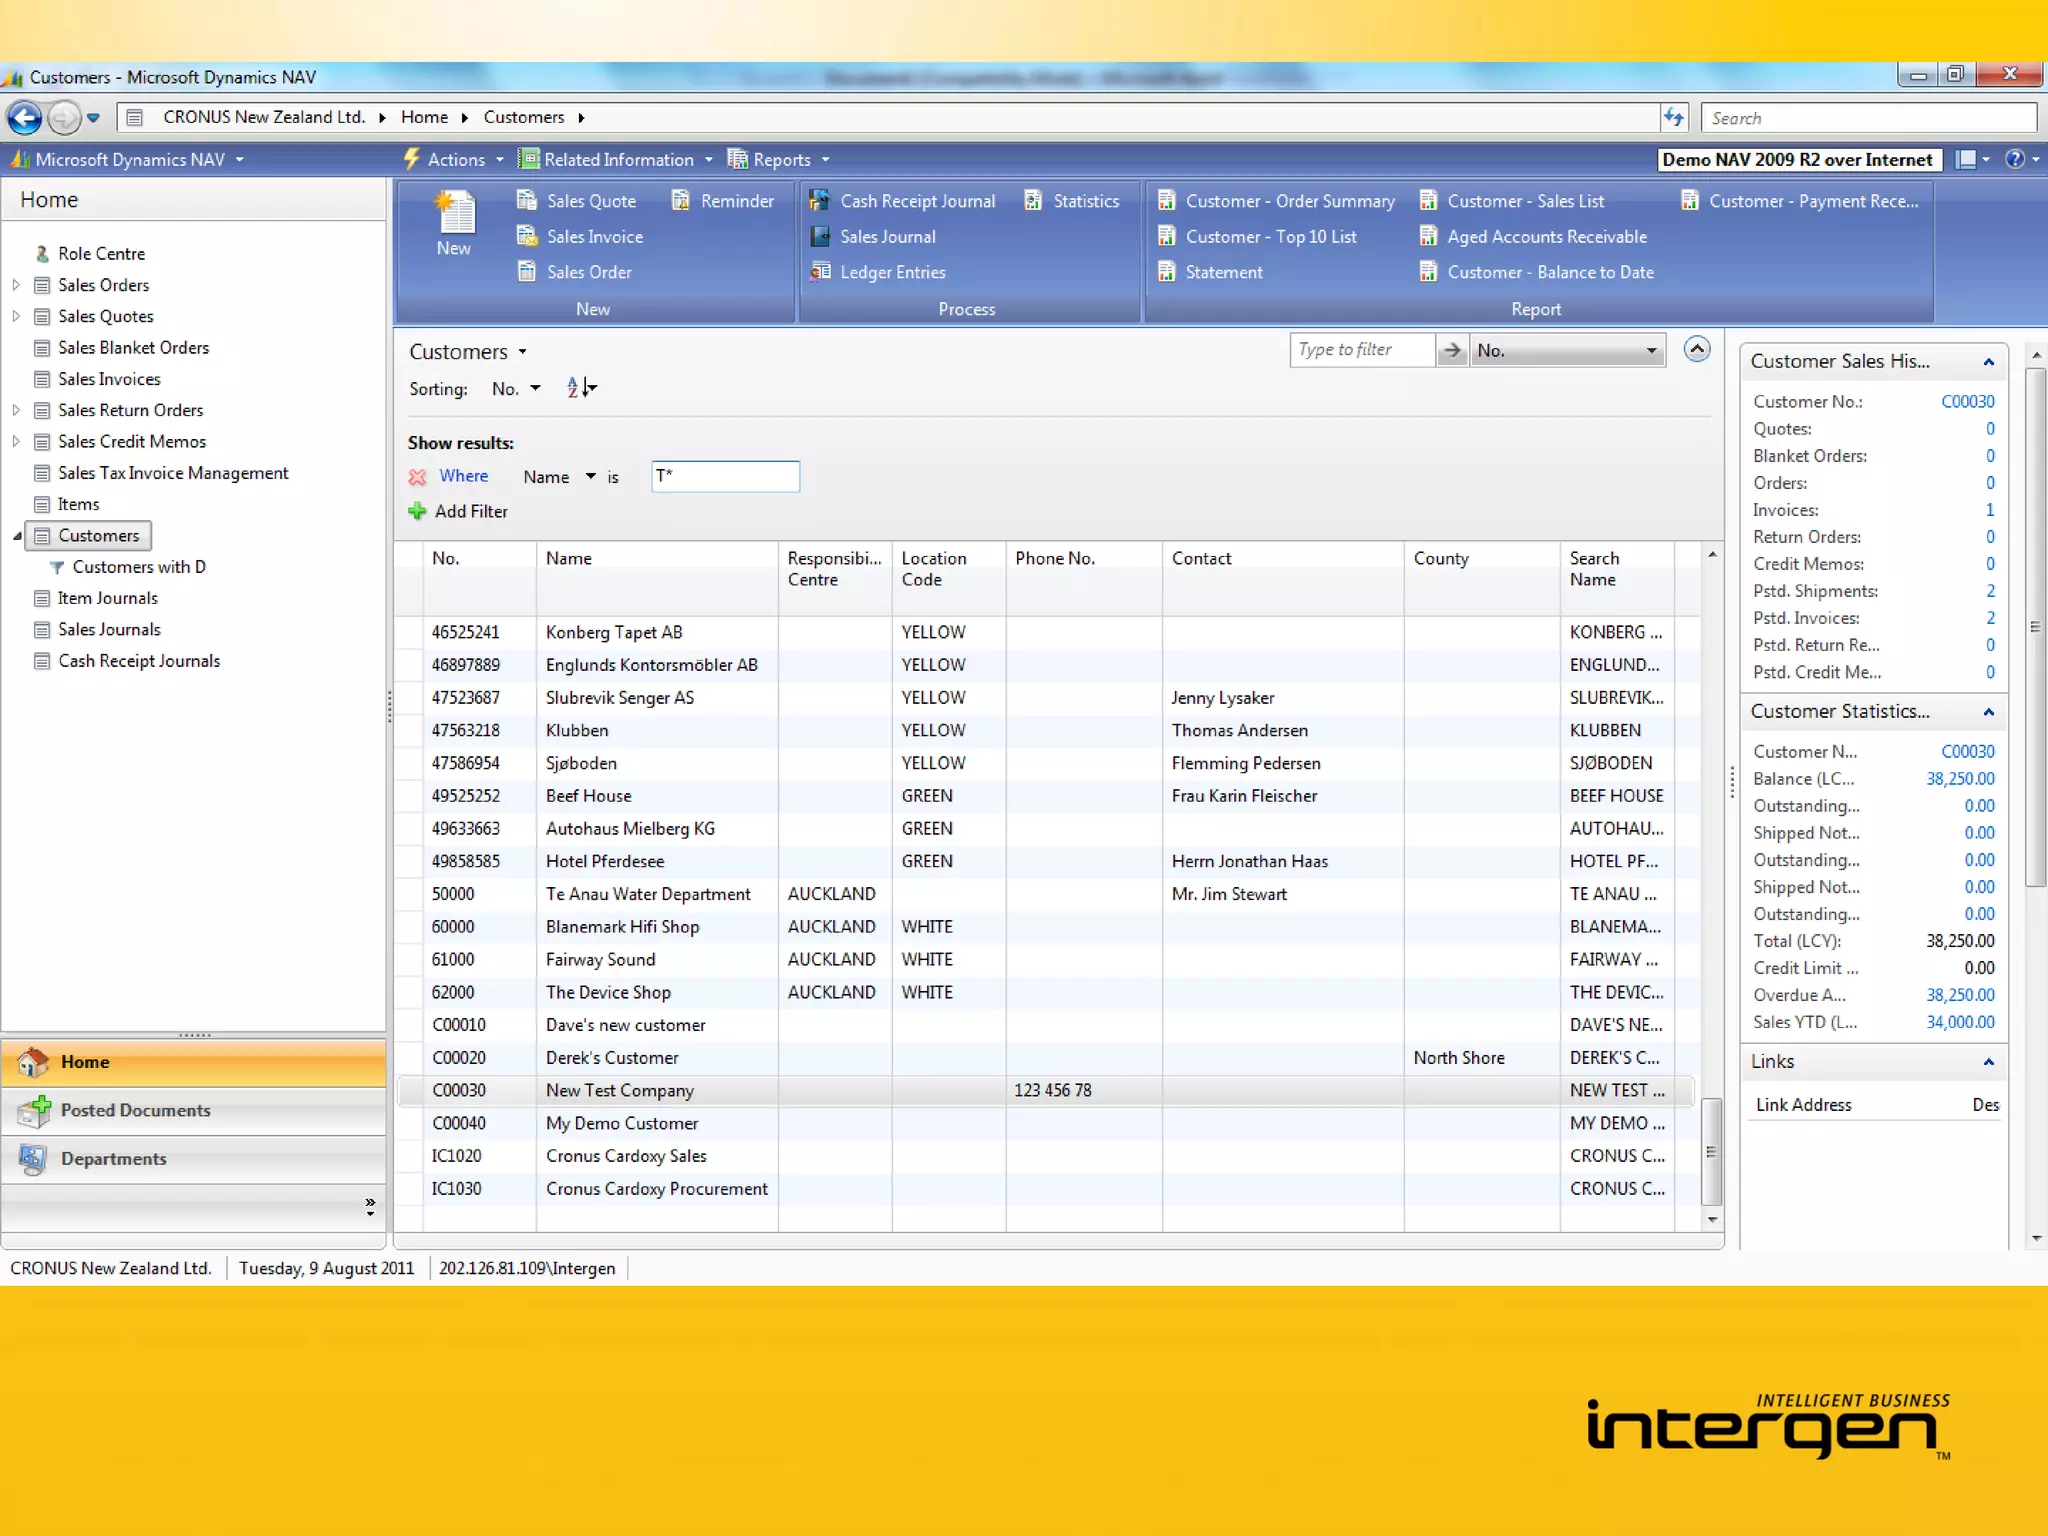Open the Cash Receipt Journal
The image size is (2048, 1536).
click(x=902, y=201)
